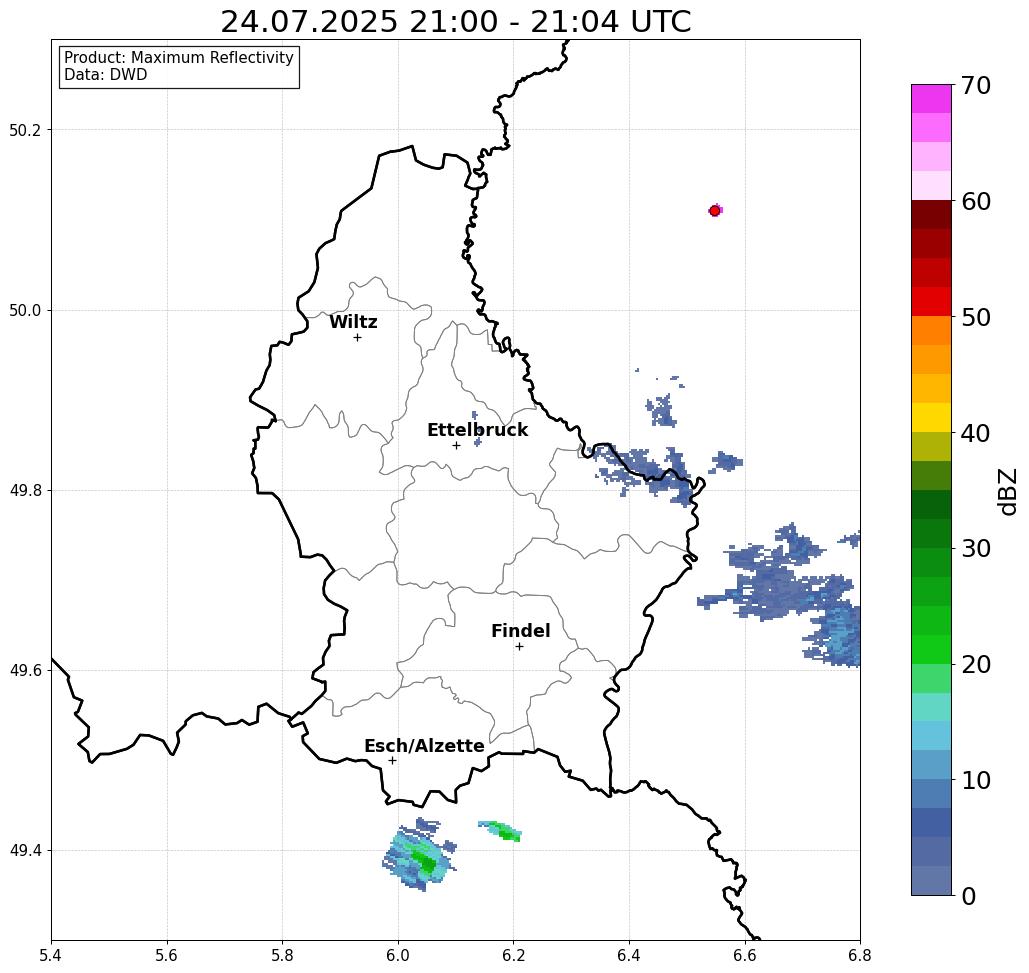Click the dark green colorbar band near 30
The image size is (1029, 973).
point(931,533)
